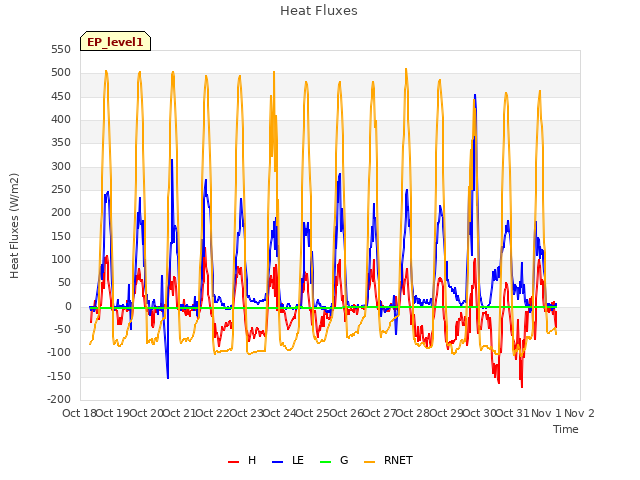Click the Time x-axis label
Viewport: 640px width, 480px height.
tap(566, 429)
